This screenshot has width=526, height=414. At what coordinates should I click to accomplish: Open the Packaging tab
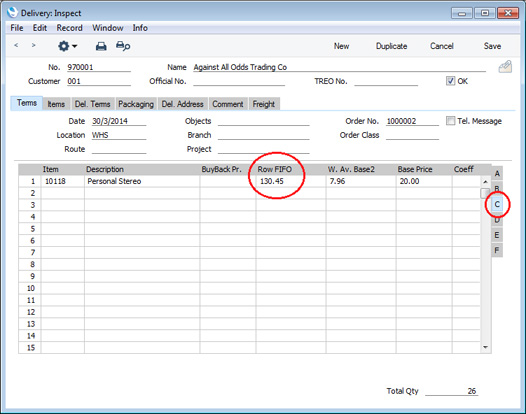(x=136, y=104)
